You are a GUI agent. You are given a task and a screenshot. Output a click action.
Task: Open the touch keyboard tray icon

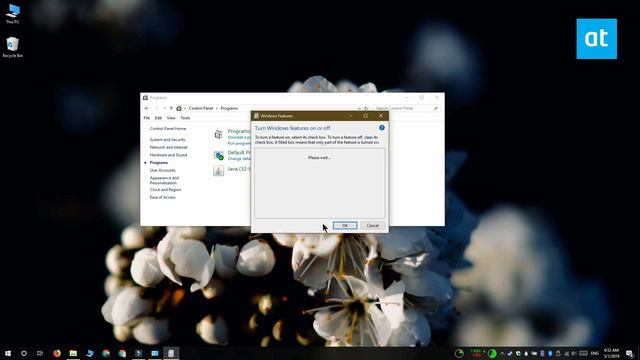pyautogui.click(x=583, y=353)
